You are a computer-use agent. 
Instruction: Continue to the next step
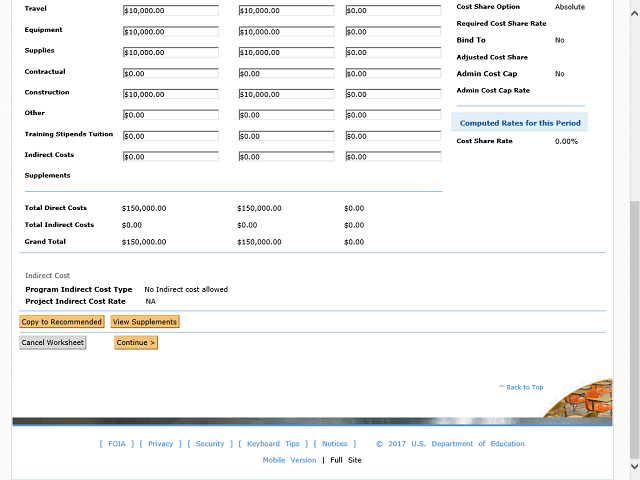[x=136, y=342]
